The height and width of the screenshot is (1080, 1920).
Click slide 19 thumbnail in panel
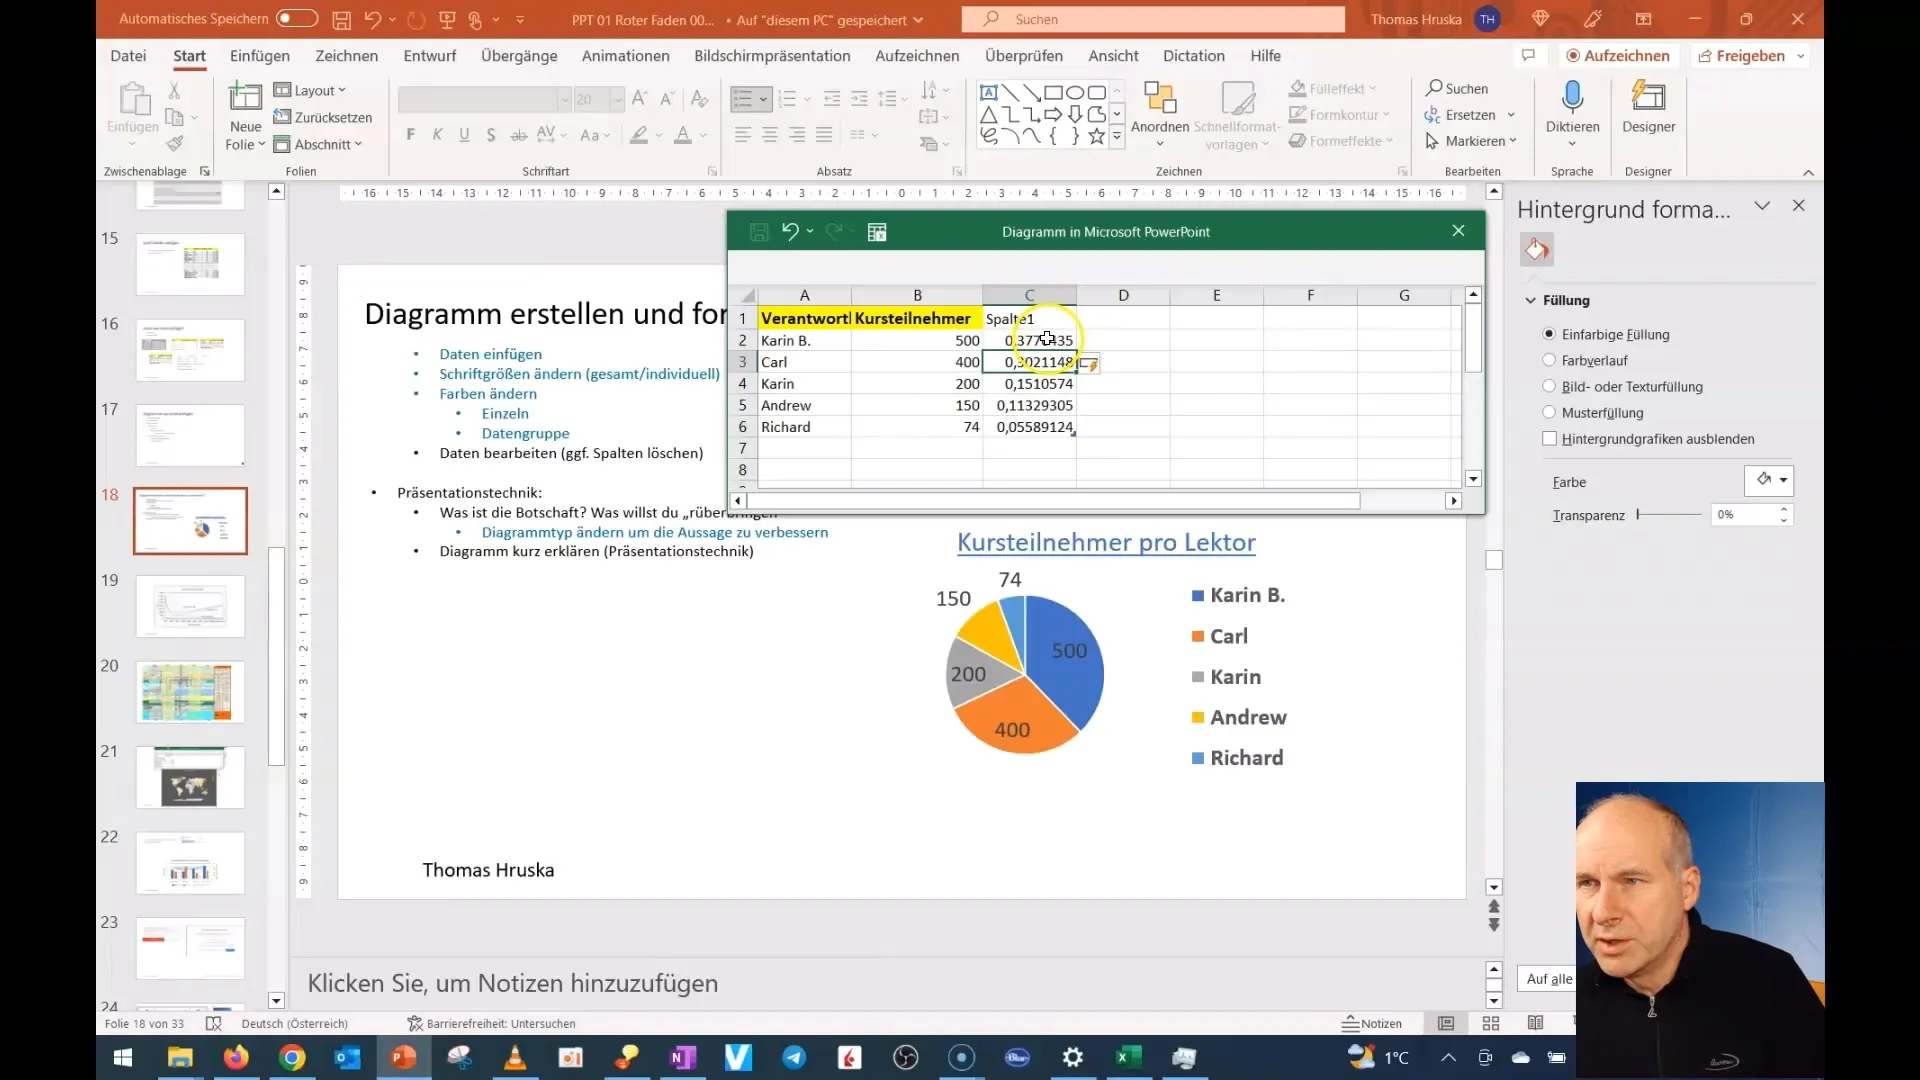(x=190, y=605)
